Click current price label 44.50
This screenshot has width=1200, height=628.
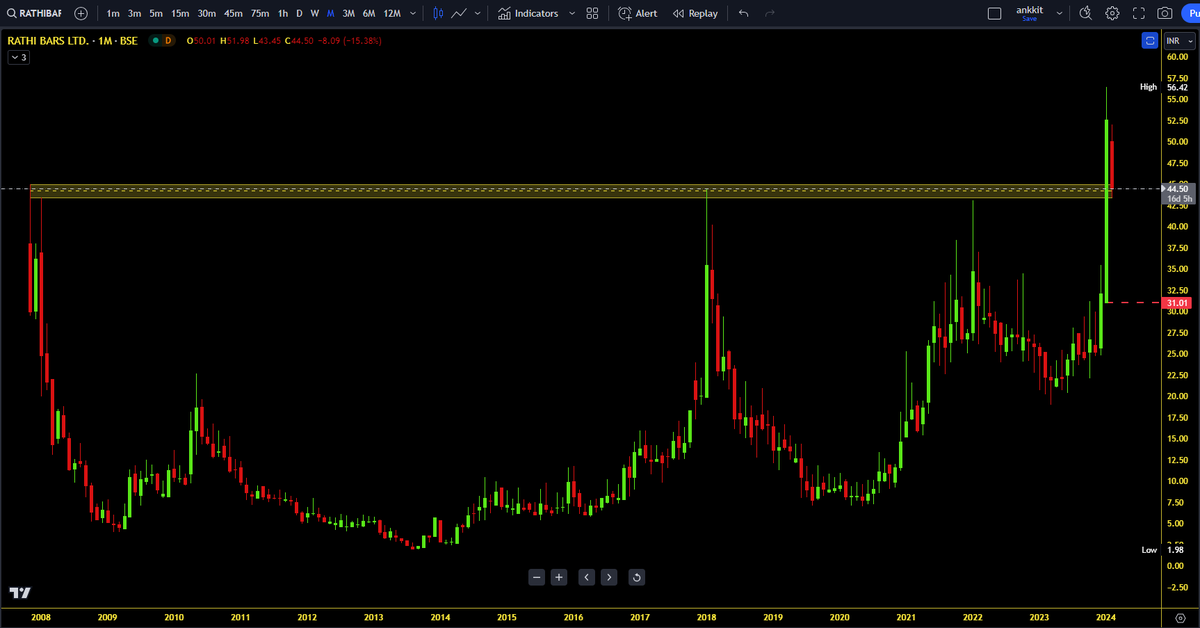click(1176, 188)
